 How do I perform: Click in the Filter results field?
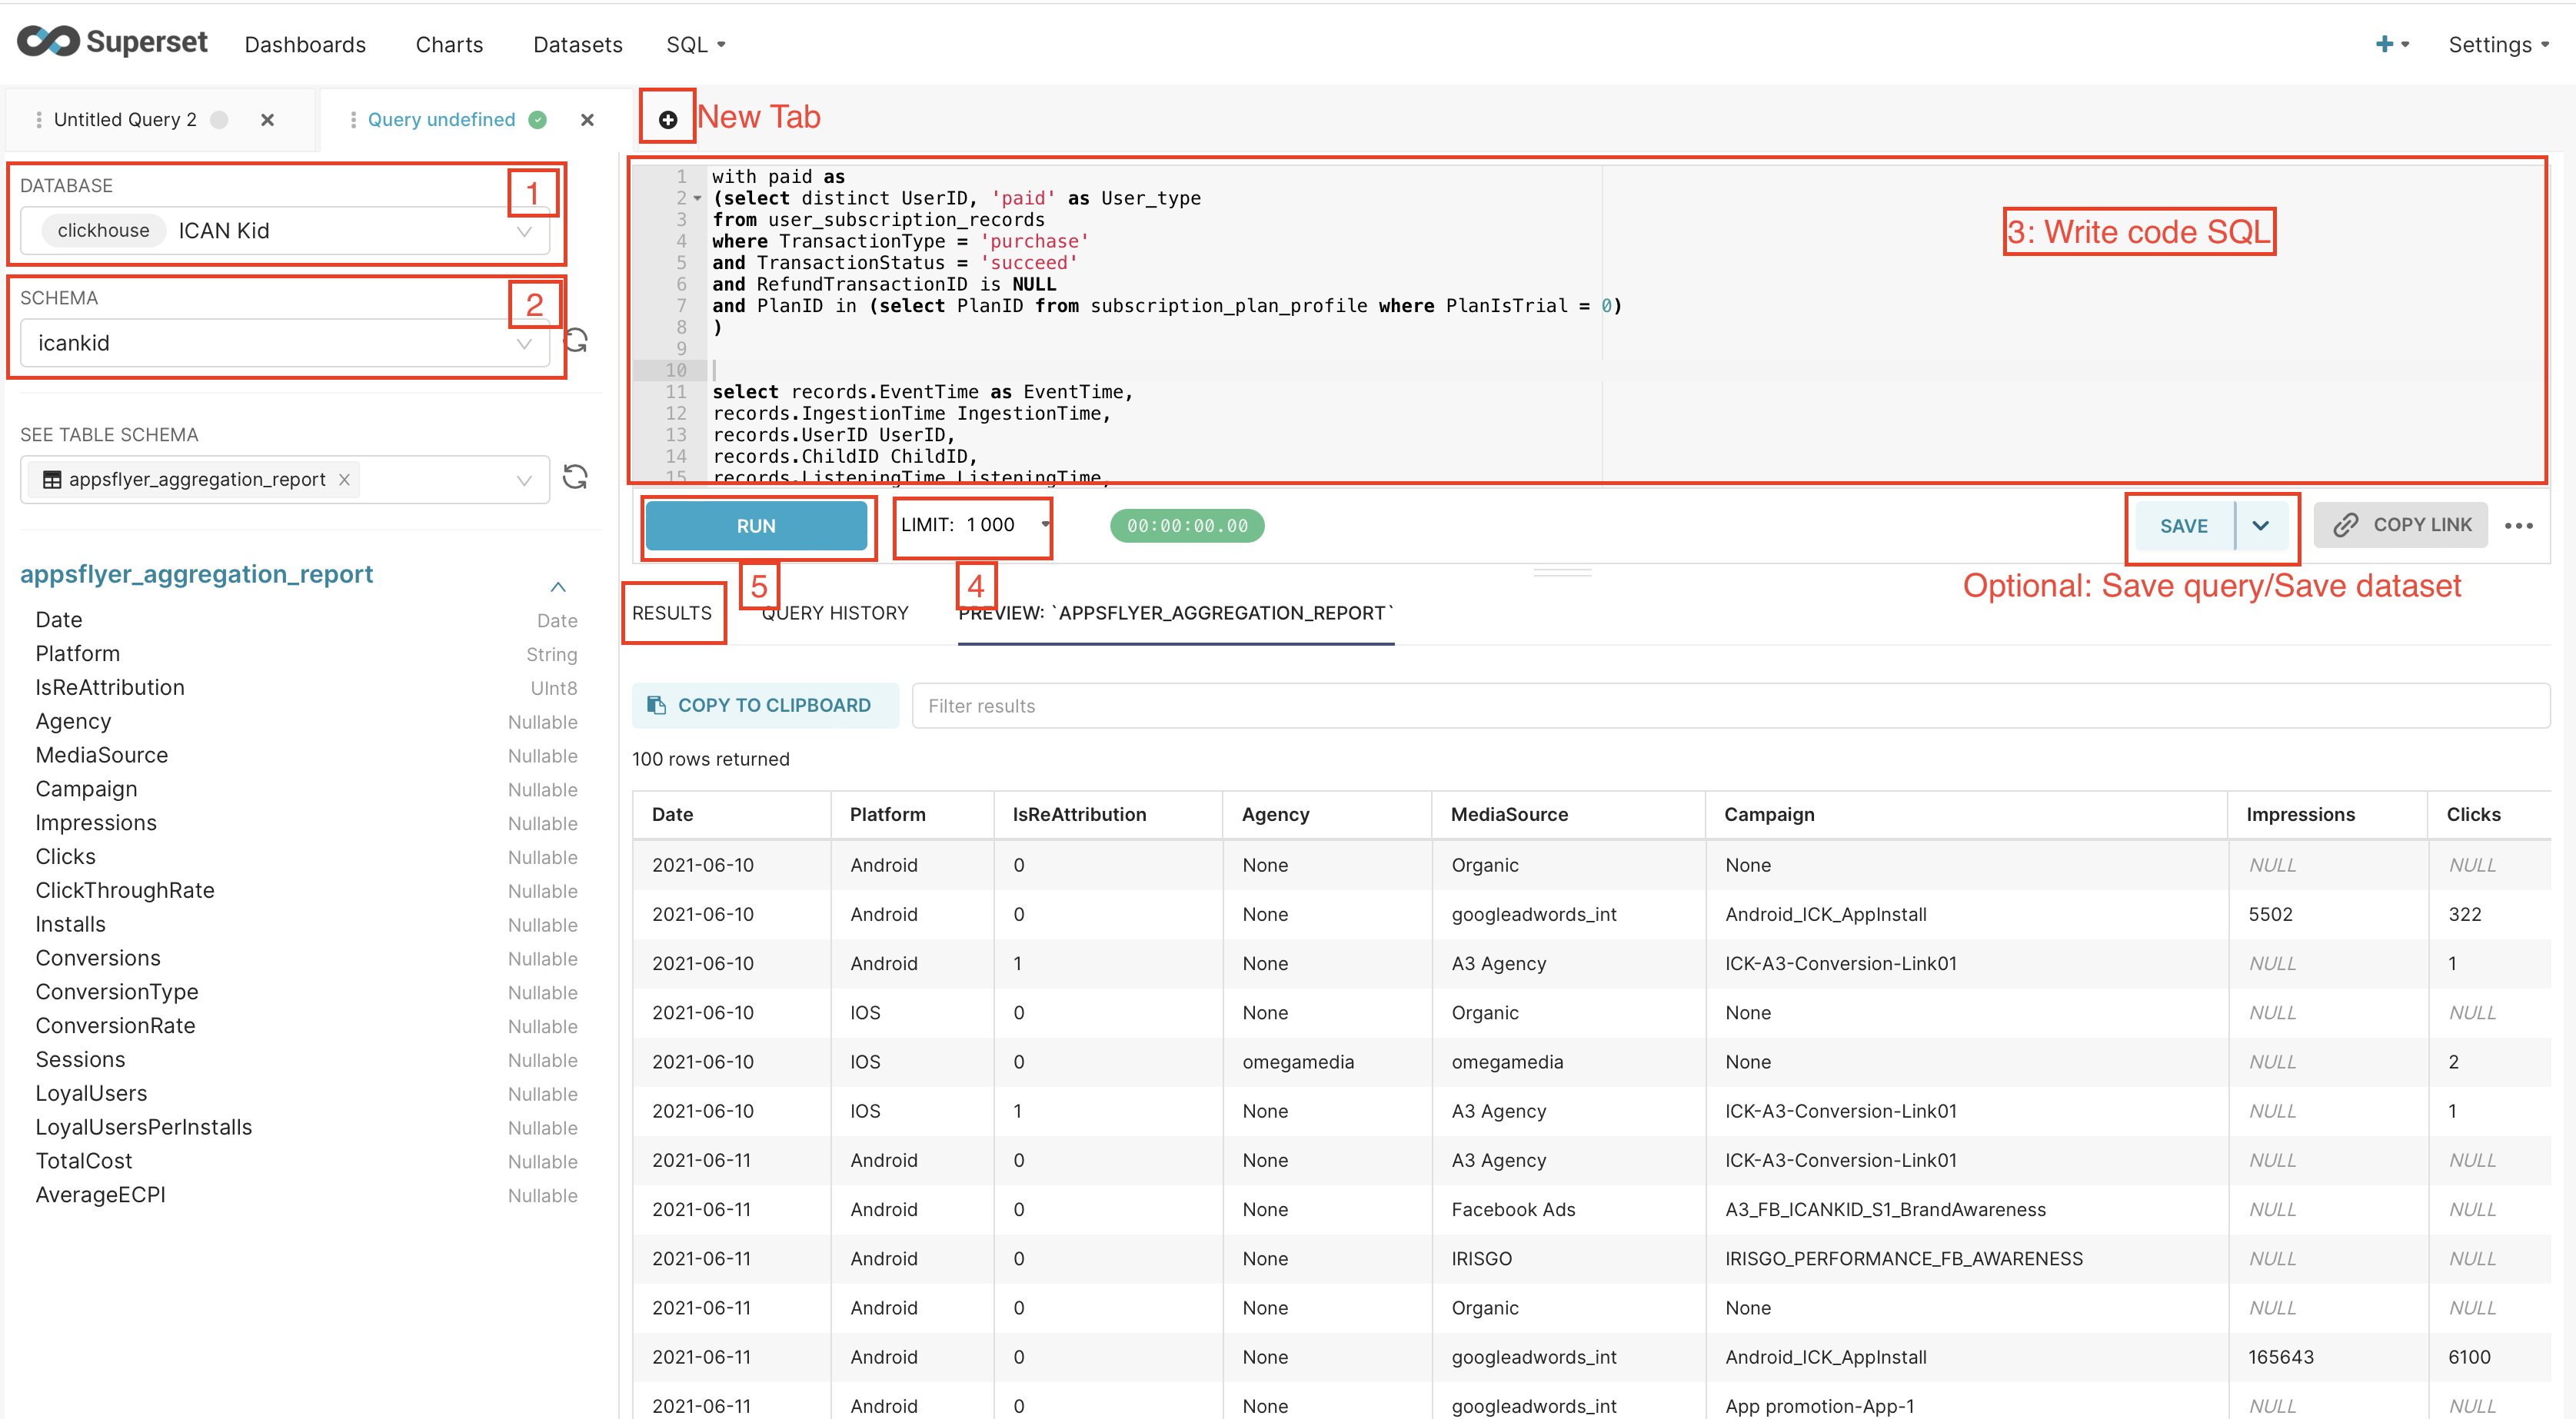(1730, 706)
